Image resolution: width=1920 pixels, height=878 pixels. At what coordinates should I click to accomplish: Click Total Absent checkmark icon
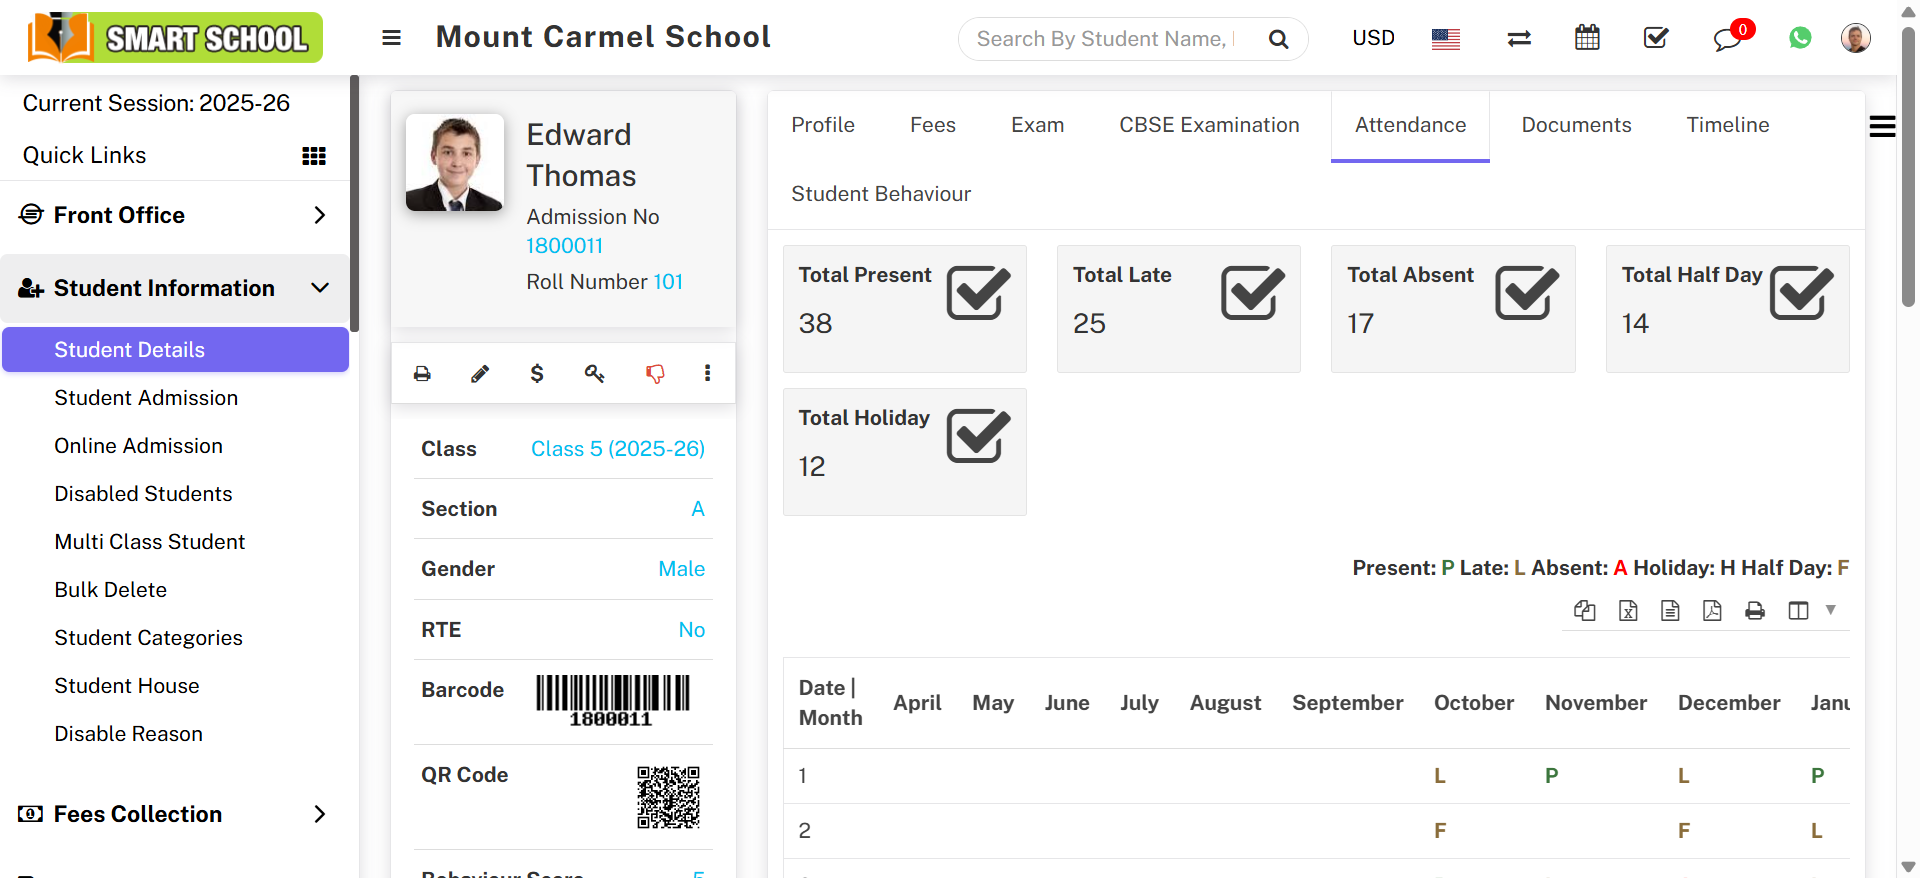(x=1526, y=293)
